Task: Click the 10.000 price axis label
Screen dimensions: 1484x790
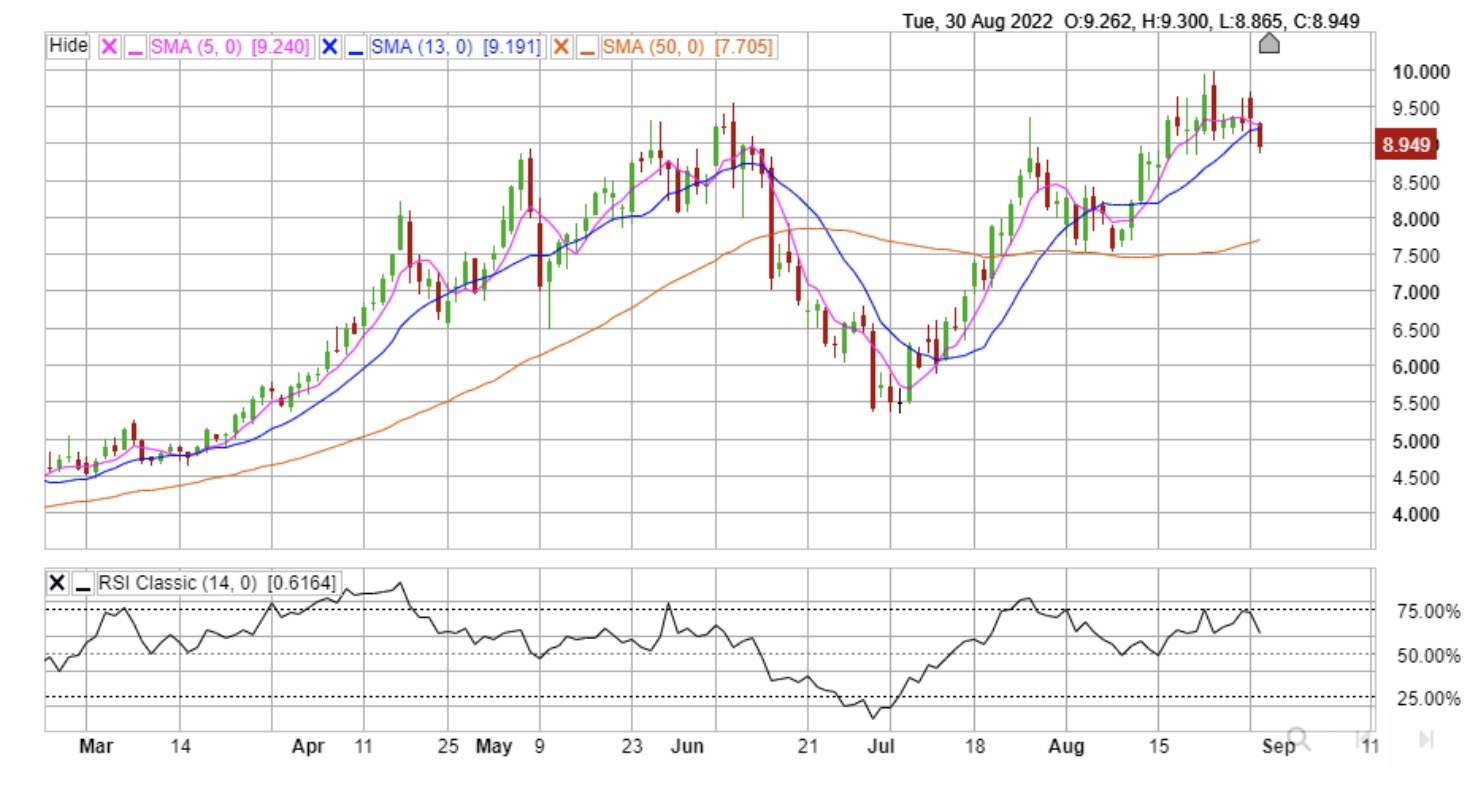Action: click(1420, 72)
